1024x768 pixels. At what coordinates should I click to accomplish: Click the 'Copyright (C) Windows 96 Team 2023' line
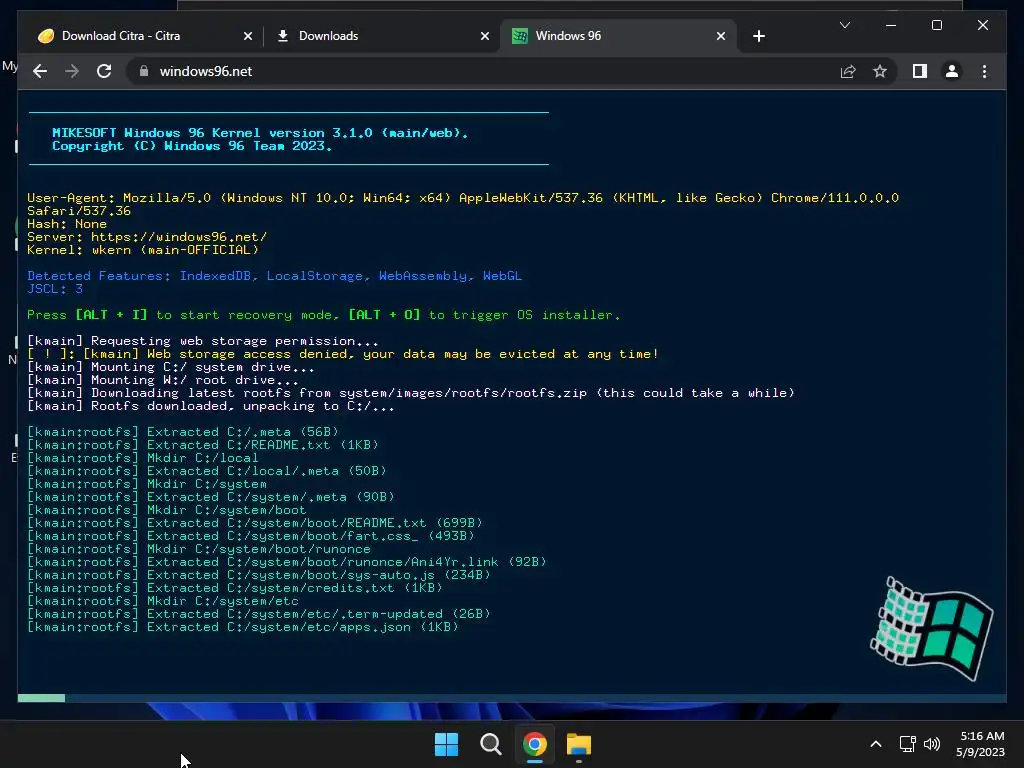coord(192,146)
